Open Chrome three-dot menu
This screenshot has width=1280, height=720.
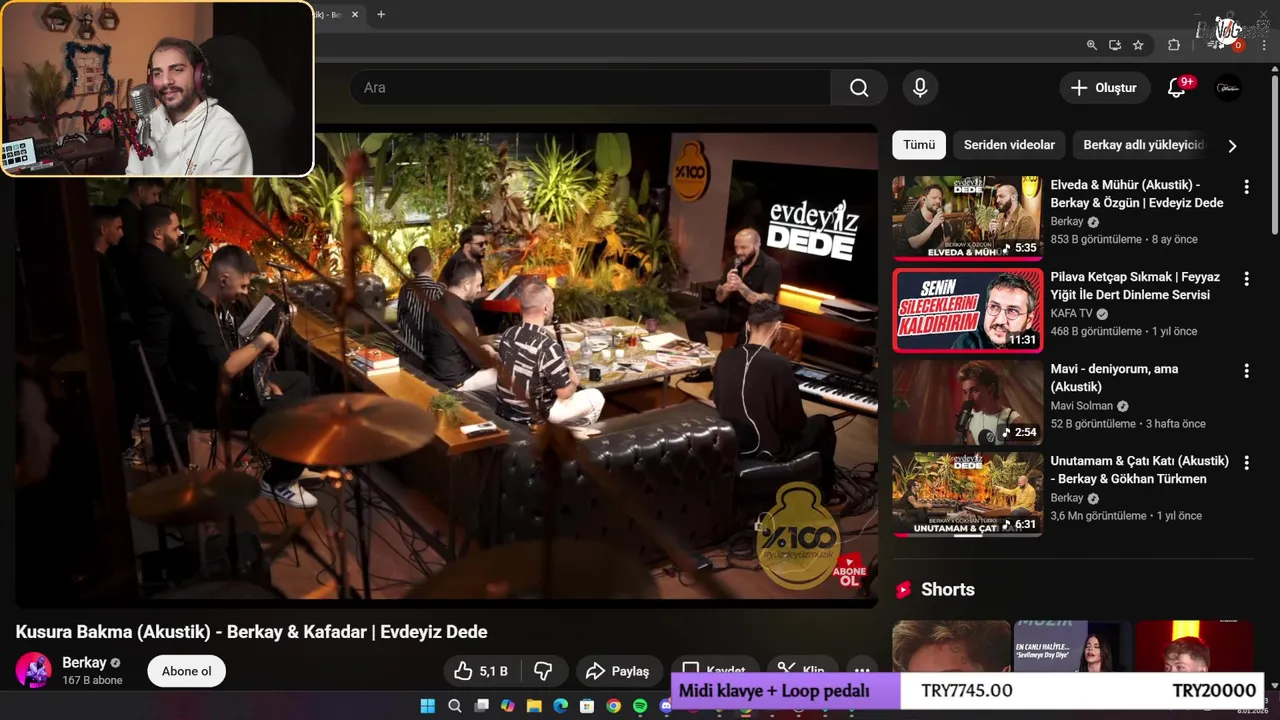1262,45
